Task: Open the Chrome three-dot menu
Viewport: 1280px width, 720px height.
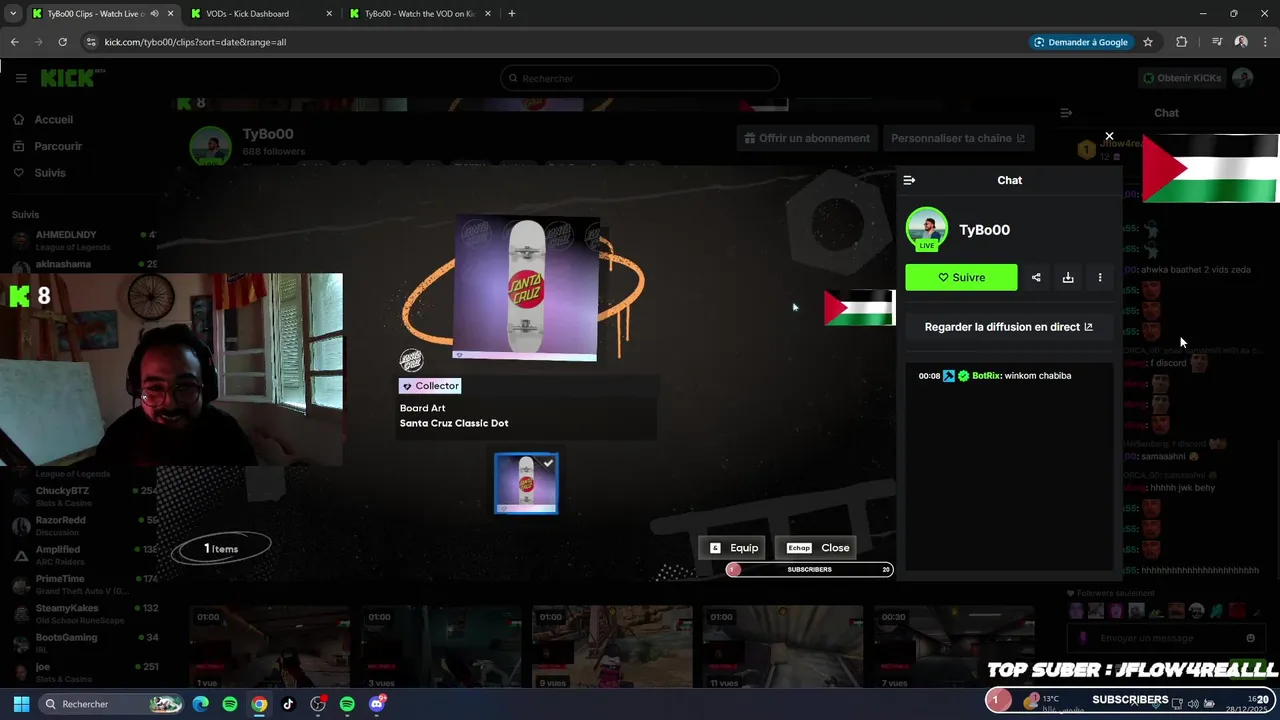Action: [x=1265, y=42]
